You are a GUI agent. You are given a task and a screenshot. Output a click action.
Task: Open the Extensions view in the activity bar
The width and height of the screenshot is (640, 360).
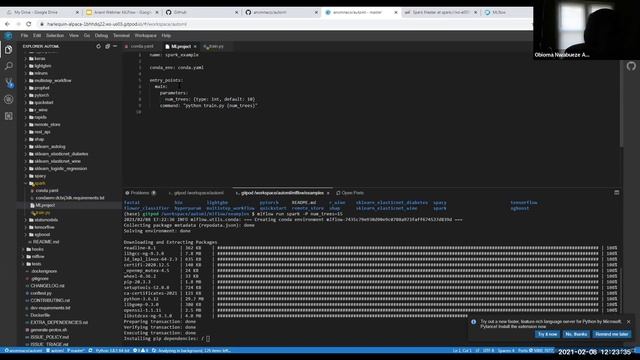coord(9,116)
